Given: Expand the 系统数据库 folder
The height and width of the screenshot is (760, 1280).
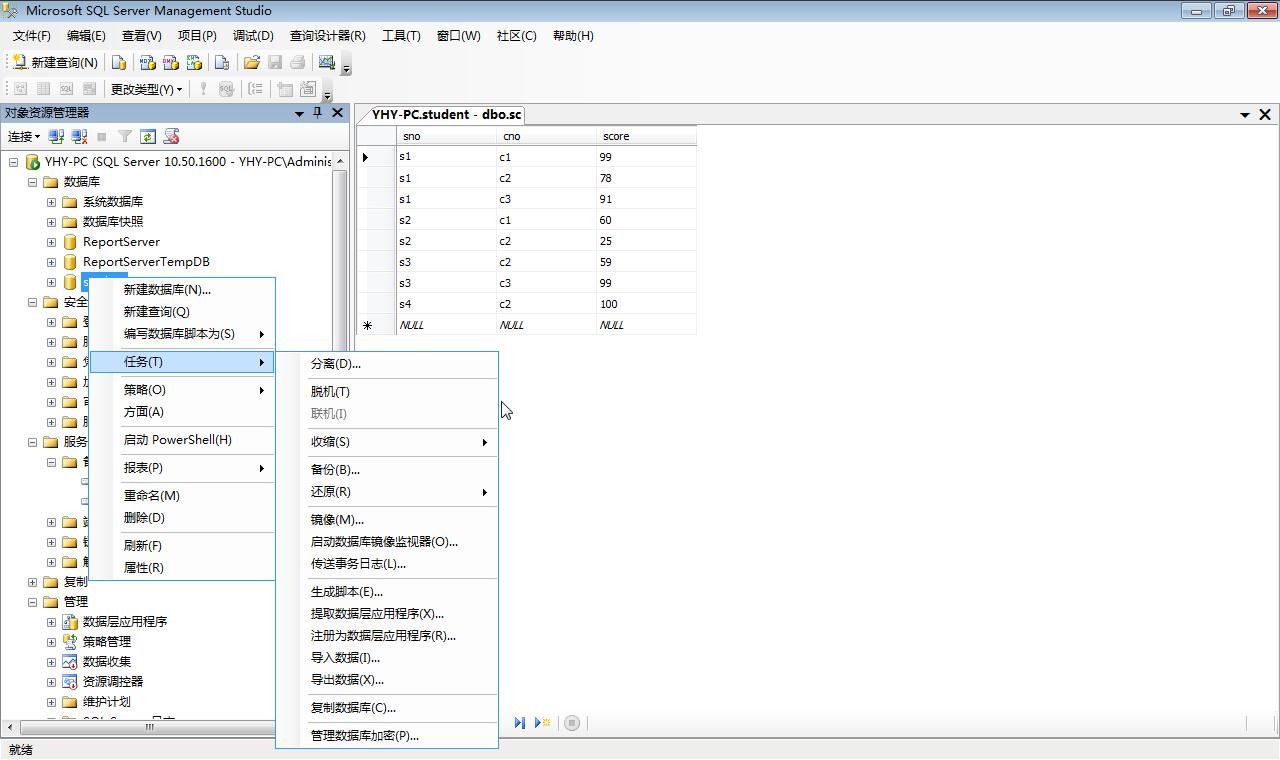Looking at the screenshot, I should pos(51,202).
